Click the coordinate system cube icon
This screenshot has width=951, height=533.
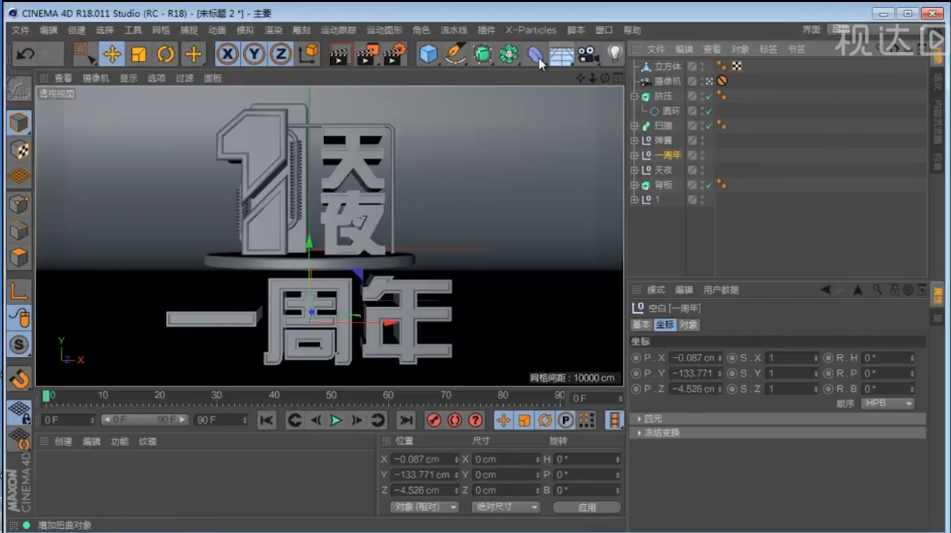309,54
